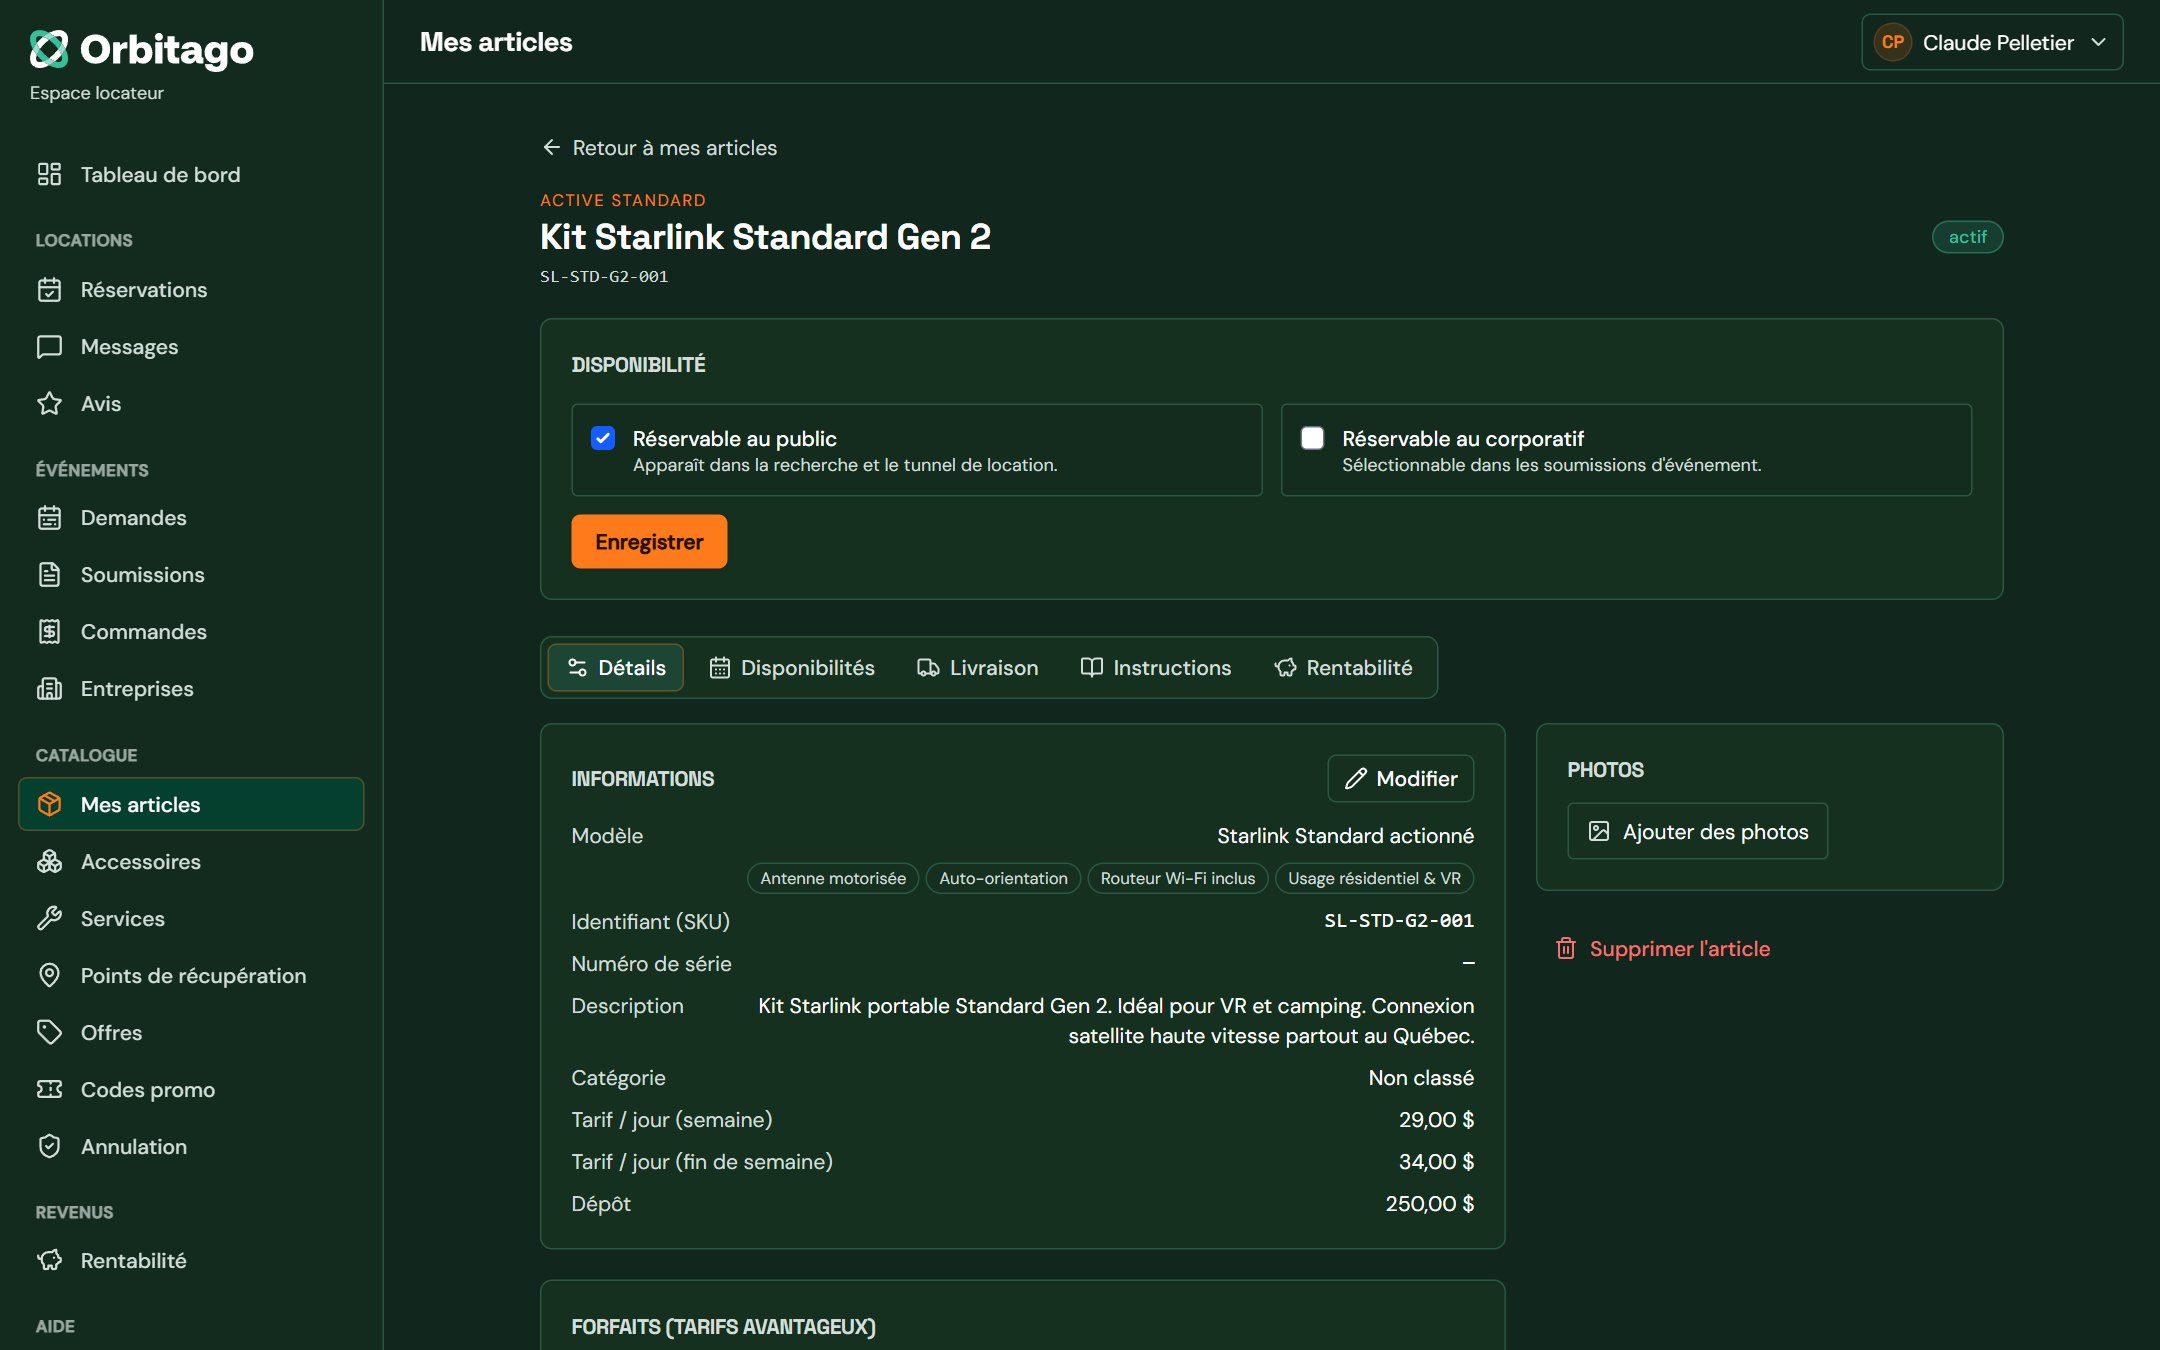Click the Auto-orientation tag
Screen dimensions: 2160x1350
click(1003, 878)
